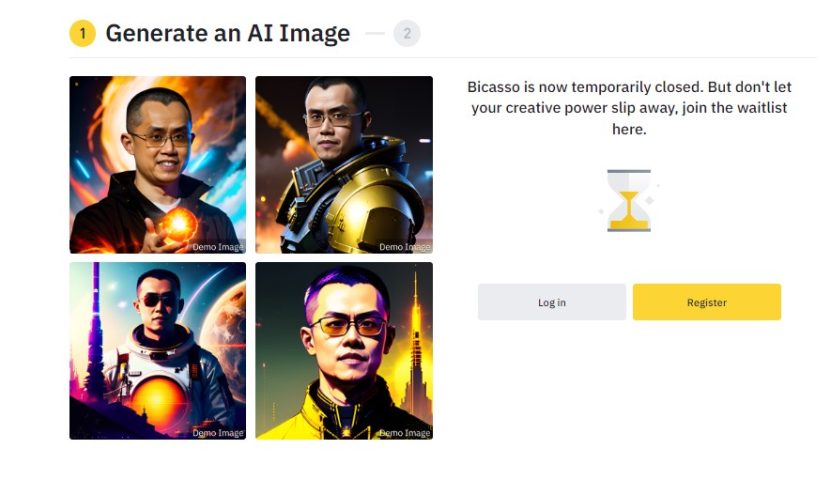Click the Bicasso temporarily closed message
The image size is (831, 480).
(629, 108)
